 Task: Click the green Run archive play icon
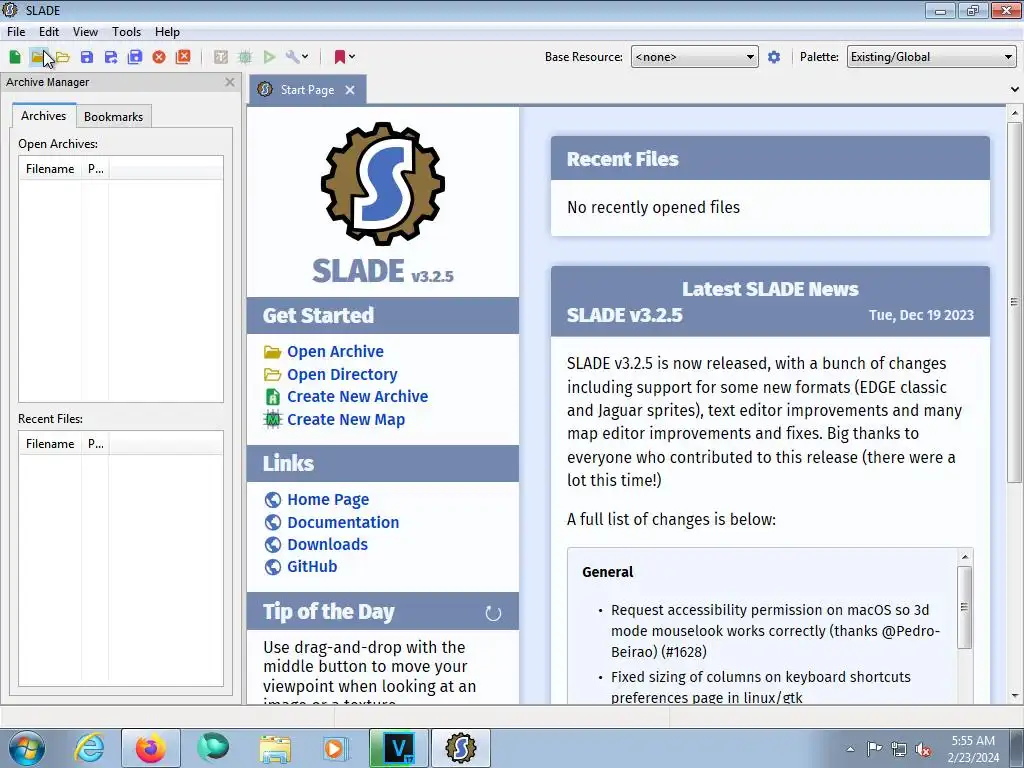point(269,57)
